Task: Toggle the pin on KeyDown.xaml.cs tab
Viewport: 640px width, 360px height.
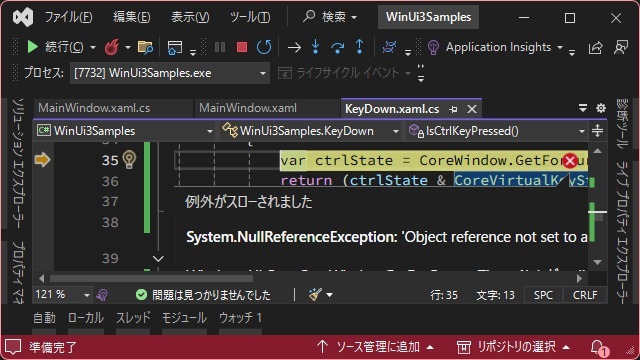Action: 453,109
